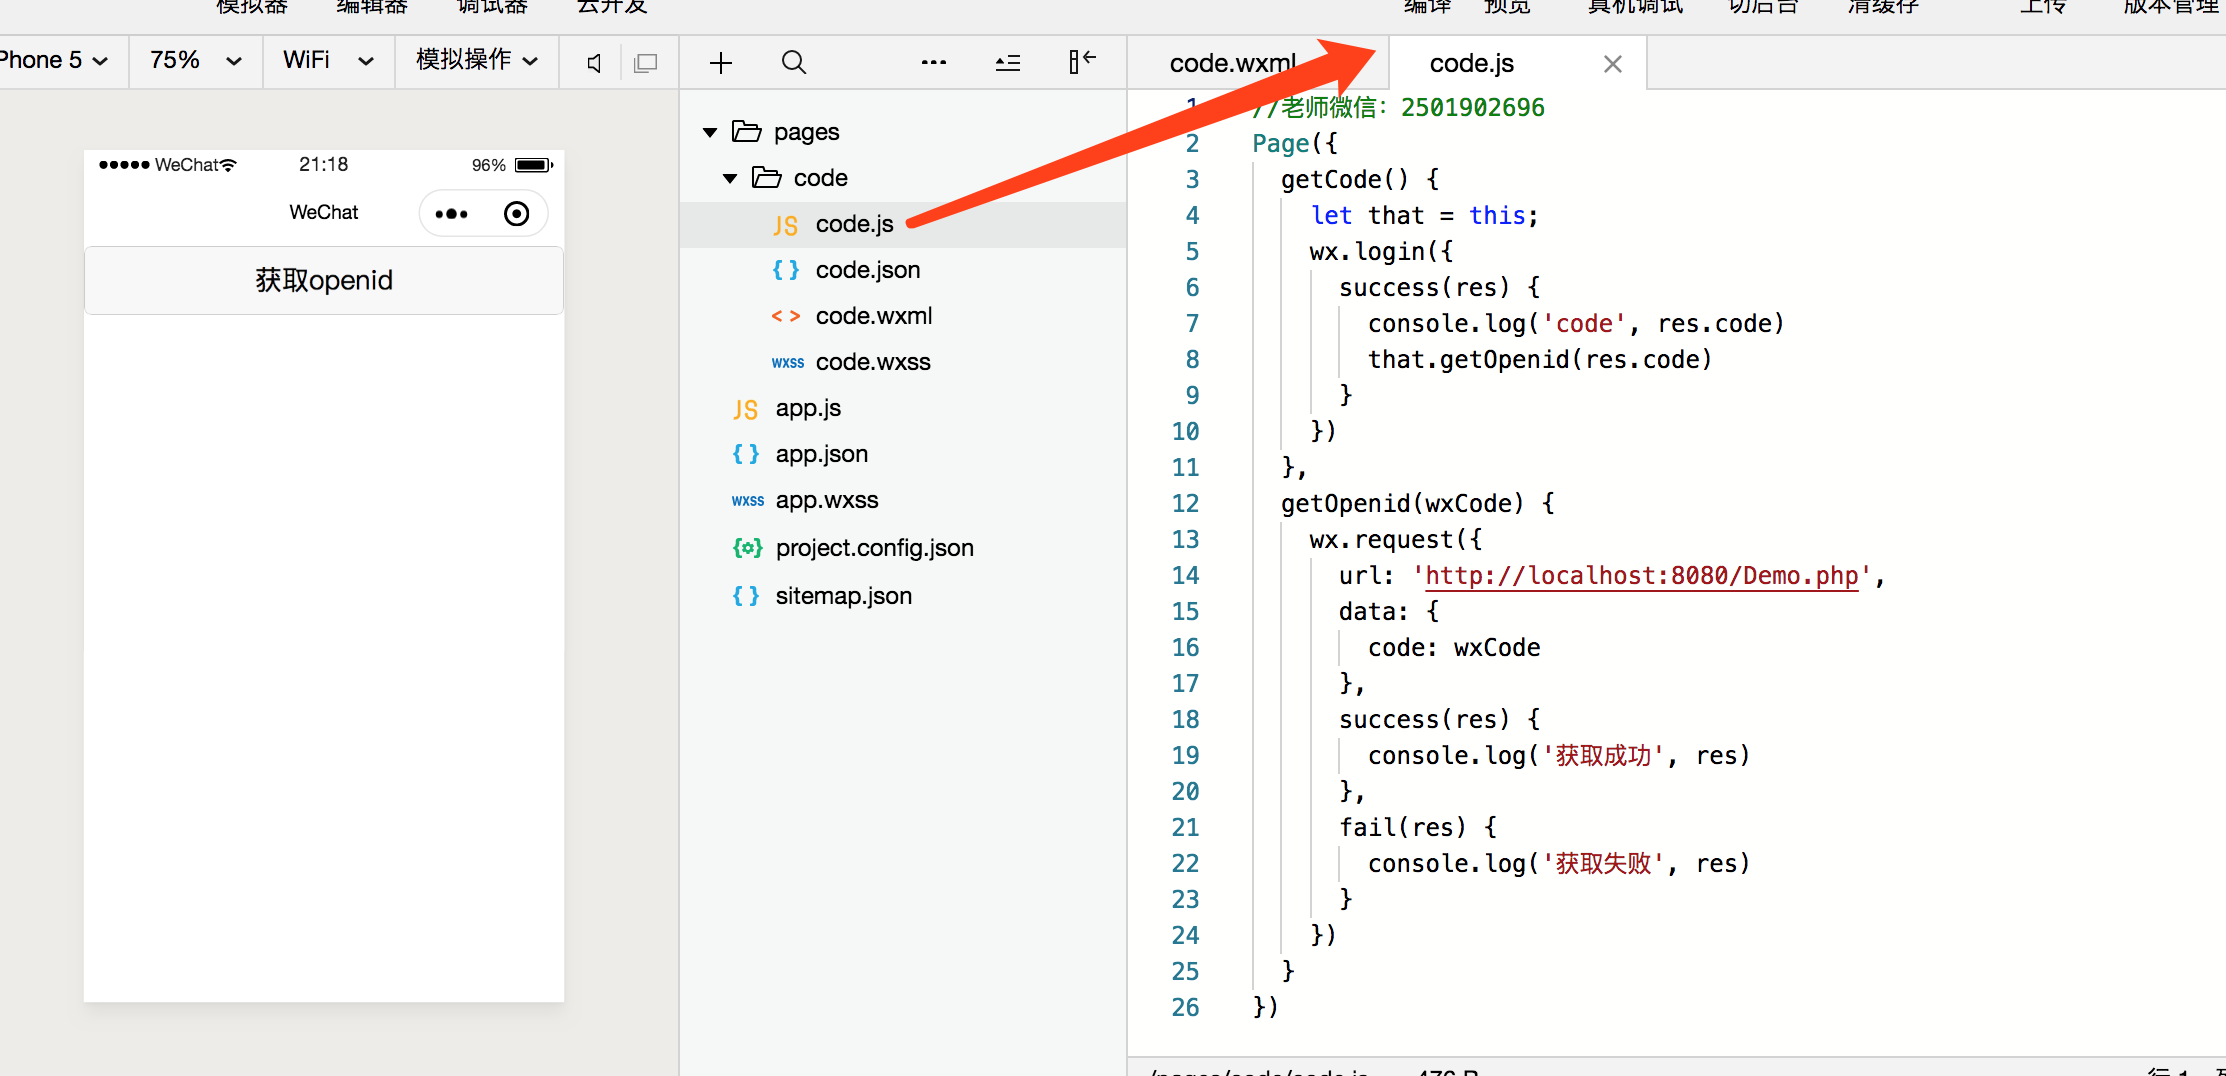This screenshot has width=2226, height=1076.
Task: Click the mini program capsule menu dots
Action: 452,214
